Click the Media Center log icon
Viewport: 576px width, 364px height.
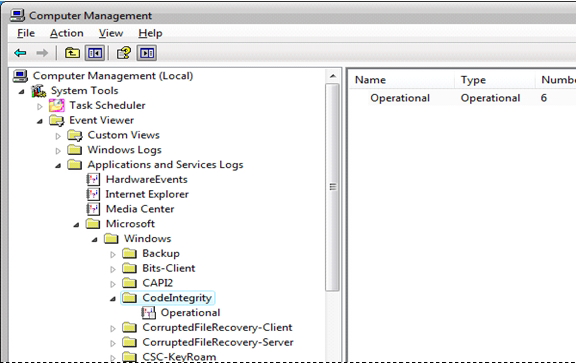click(93, 209)
